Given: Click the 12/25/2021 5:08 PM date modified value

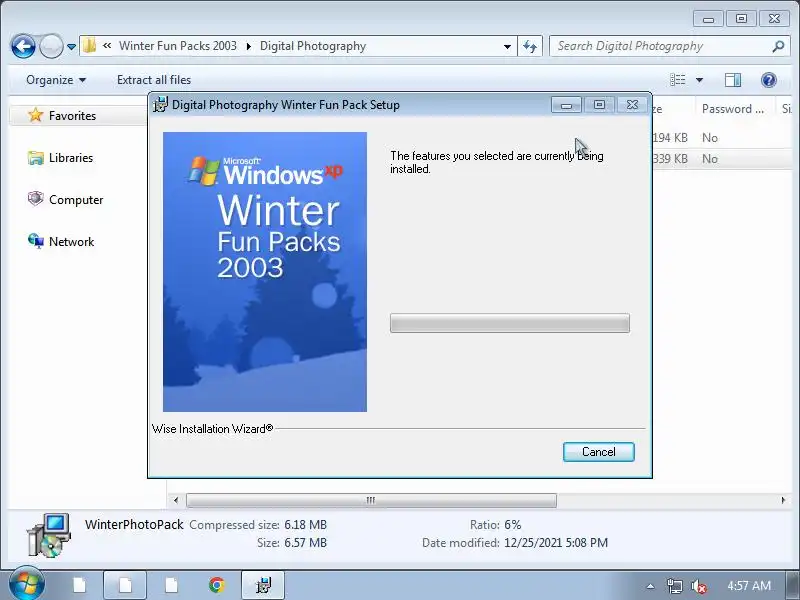Looking at the screenshot, I should (556, 543).
